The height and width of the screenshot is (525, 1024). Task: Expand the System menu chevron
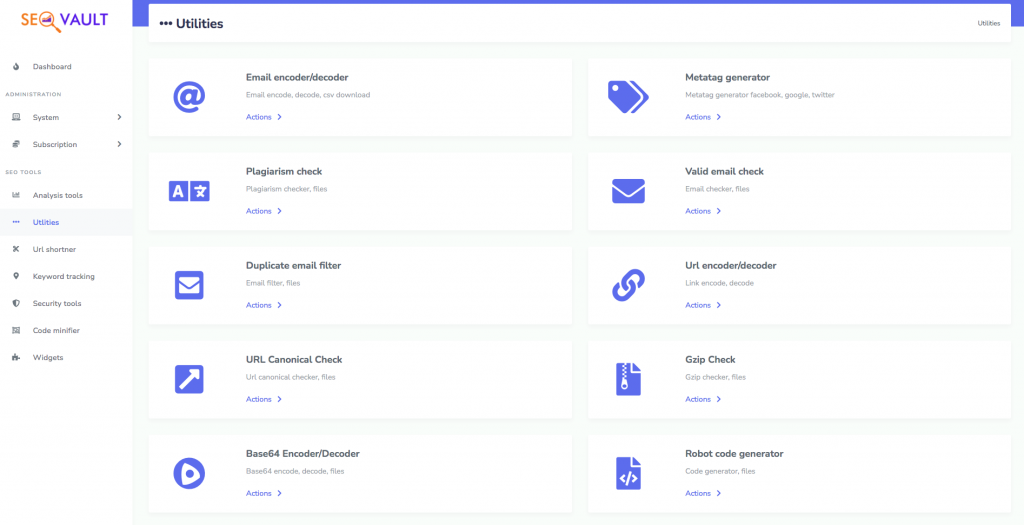click(120, 118)
